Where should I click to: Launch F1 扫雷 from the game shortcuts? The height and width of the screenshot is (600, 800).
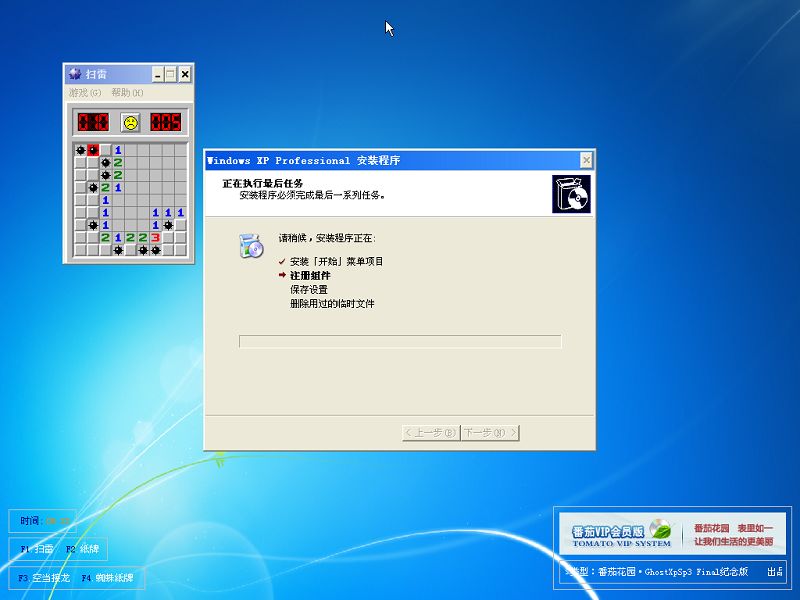(x=37, y=549)
